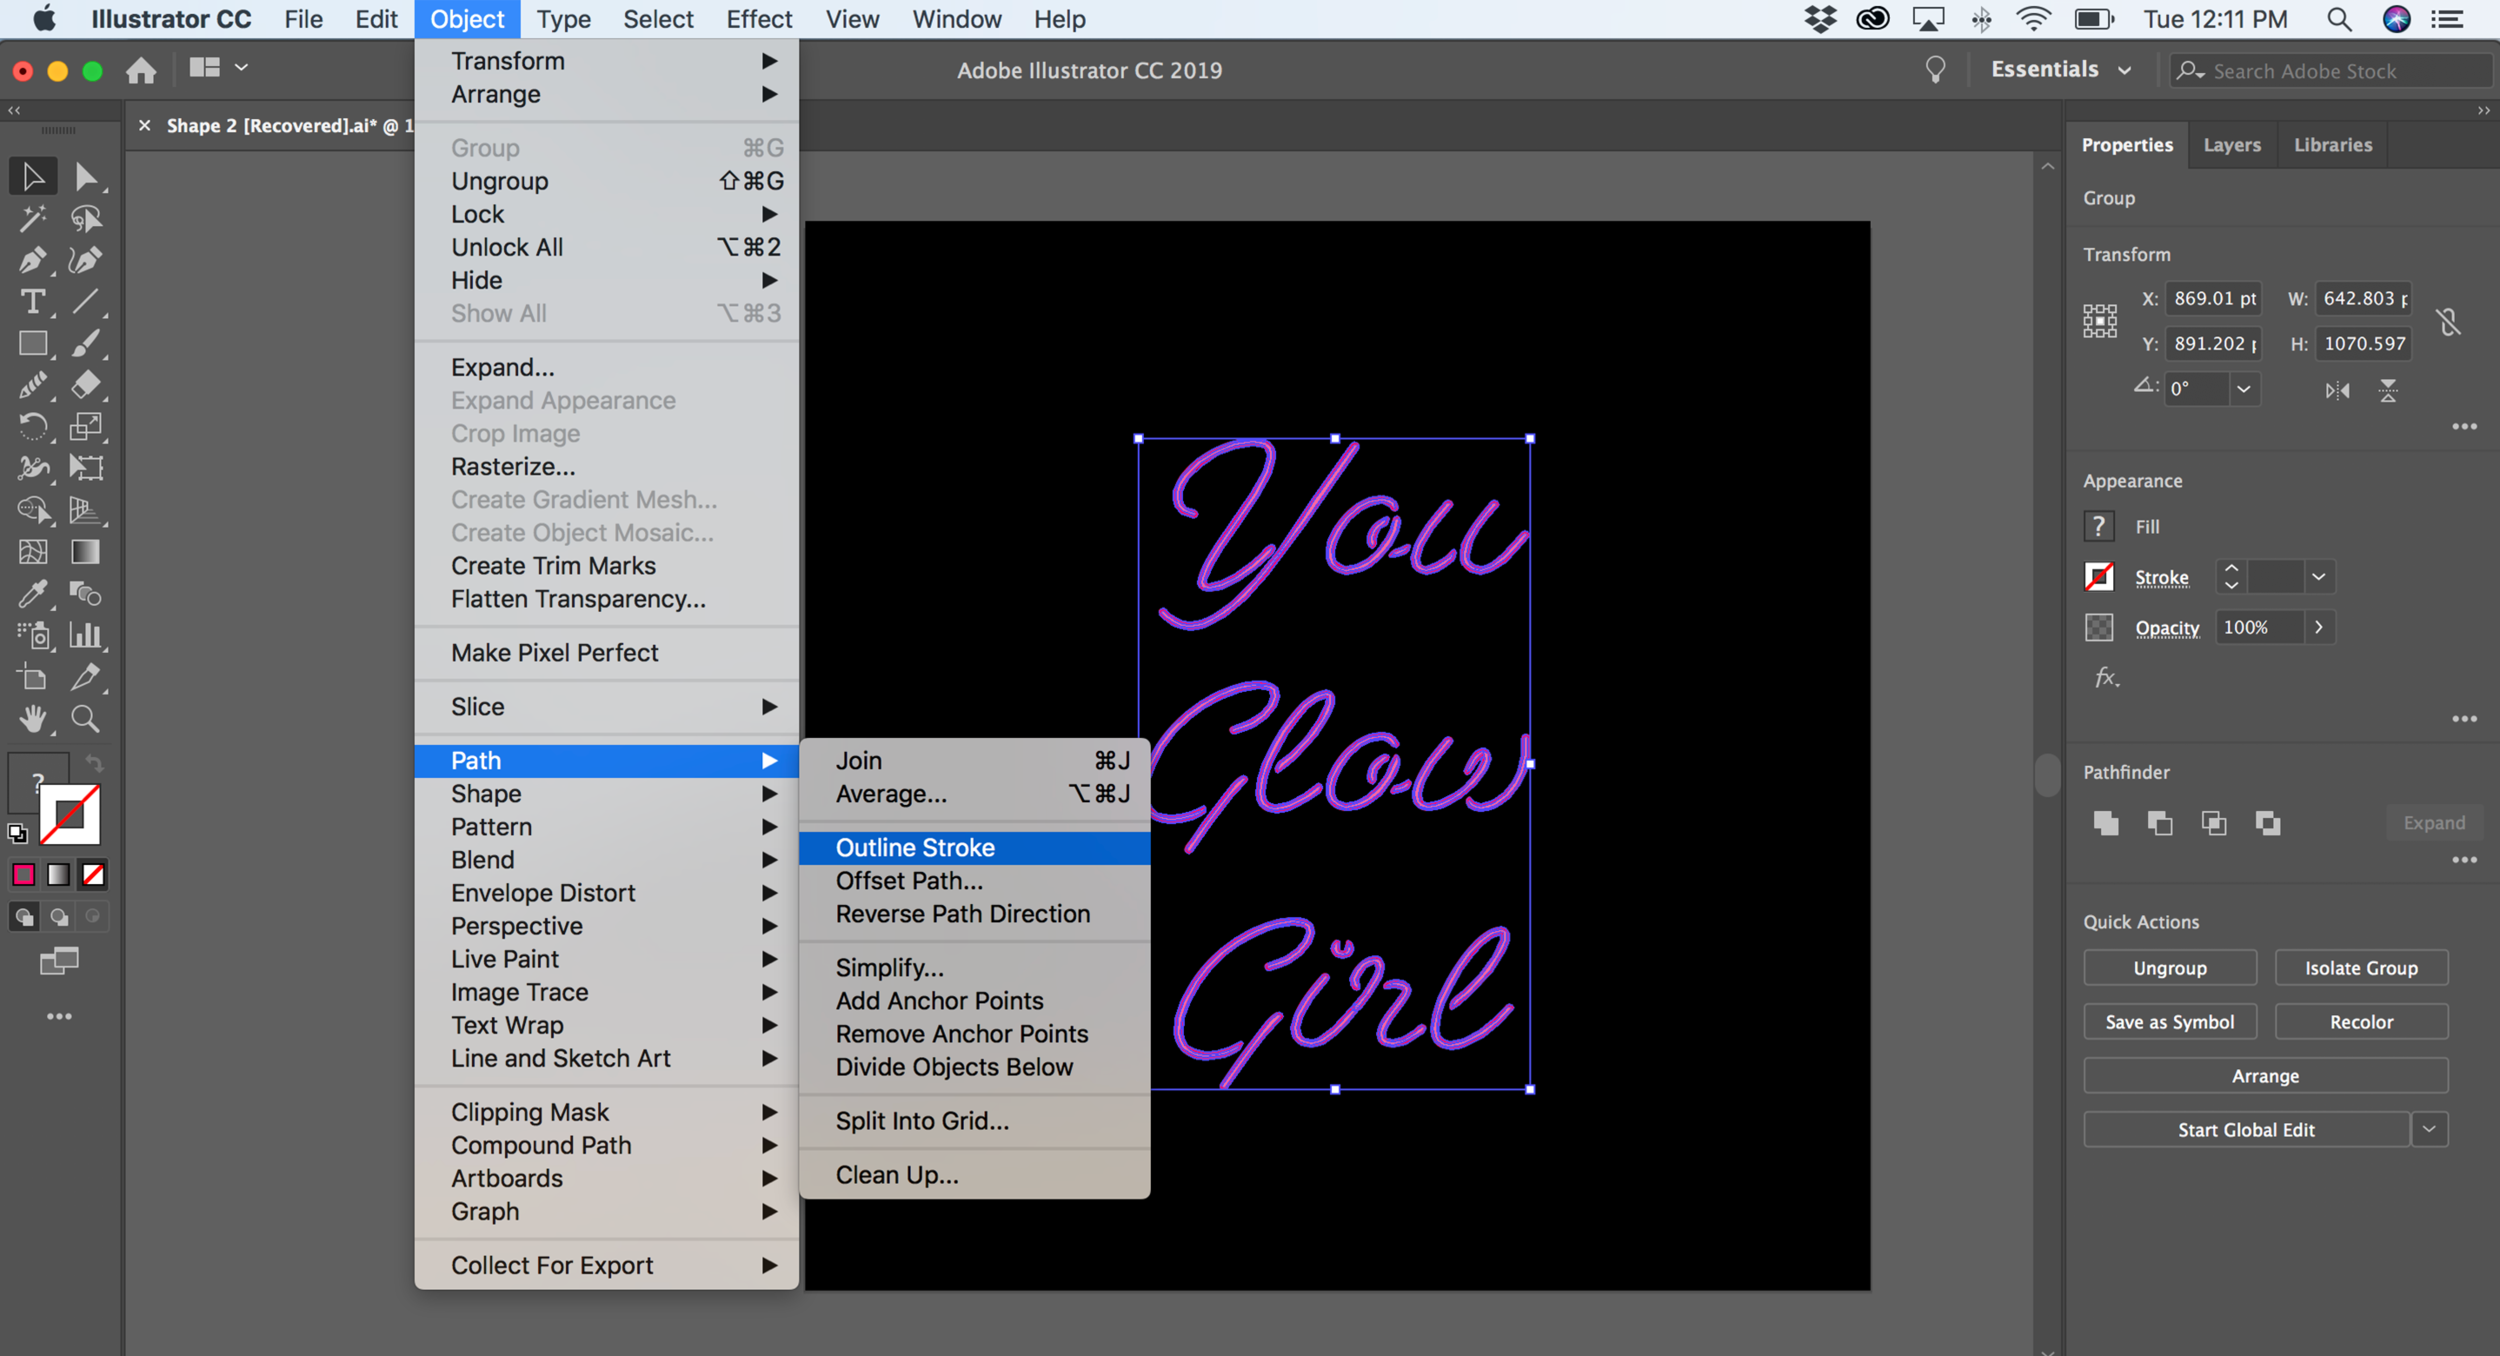Select the Free Transform tool
Image resolution: width=2500 pixels, height=1356 pixels.
pyautogui.click(x=86, y=468)
